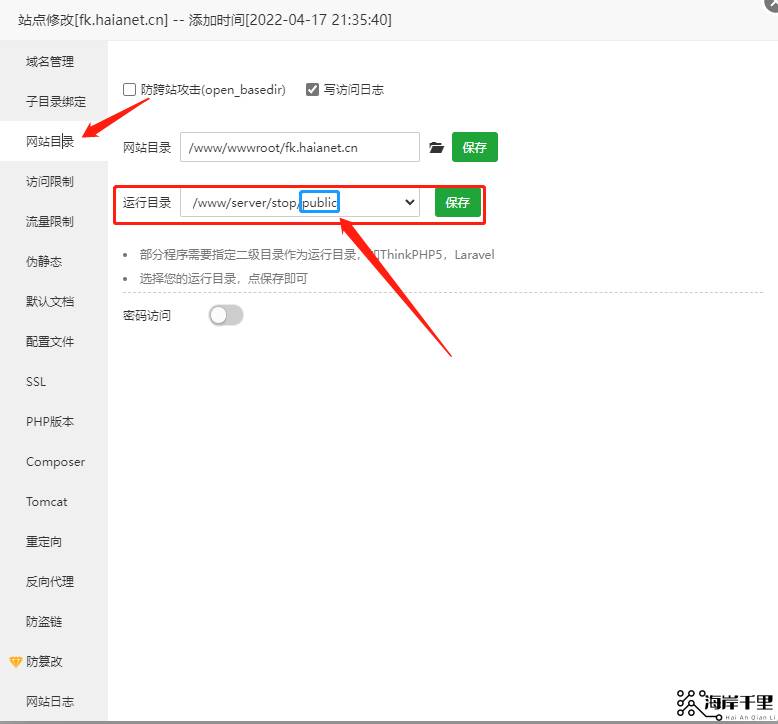Go to the 访问限制 tab

coord(50,182)
